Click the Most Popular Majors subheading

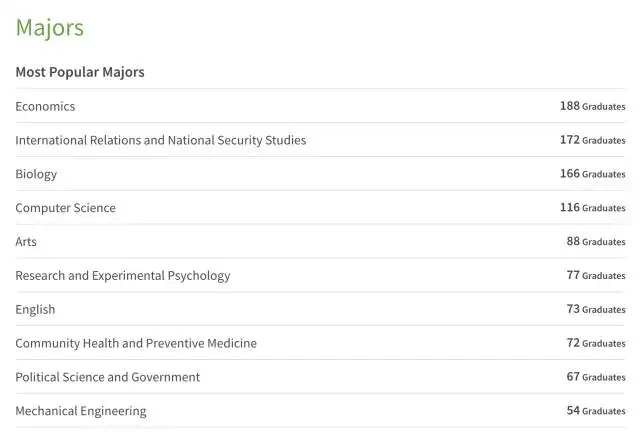(x=80, y=72)
